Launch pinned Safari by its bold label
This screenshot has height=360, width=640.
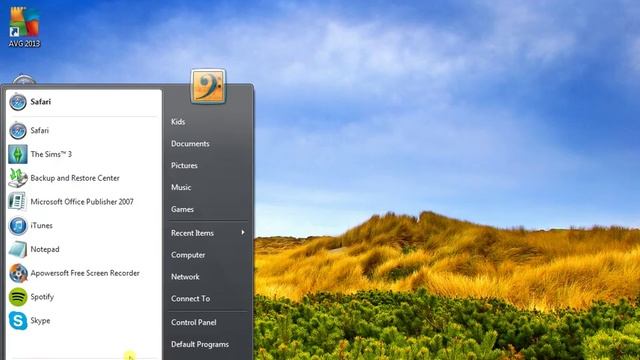coord(40,102)
